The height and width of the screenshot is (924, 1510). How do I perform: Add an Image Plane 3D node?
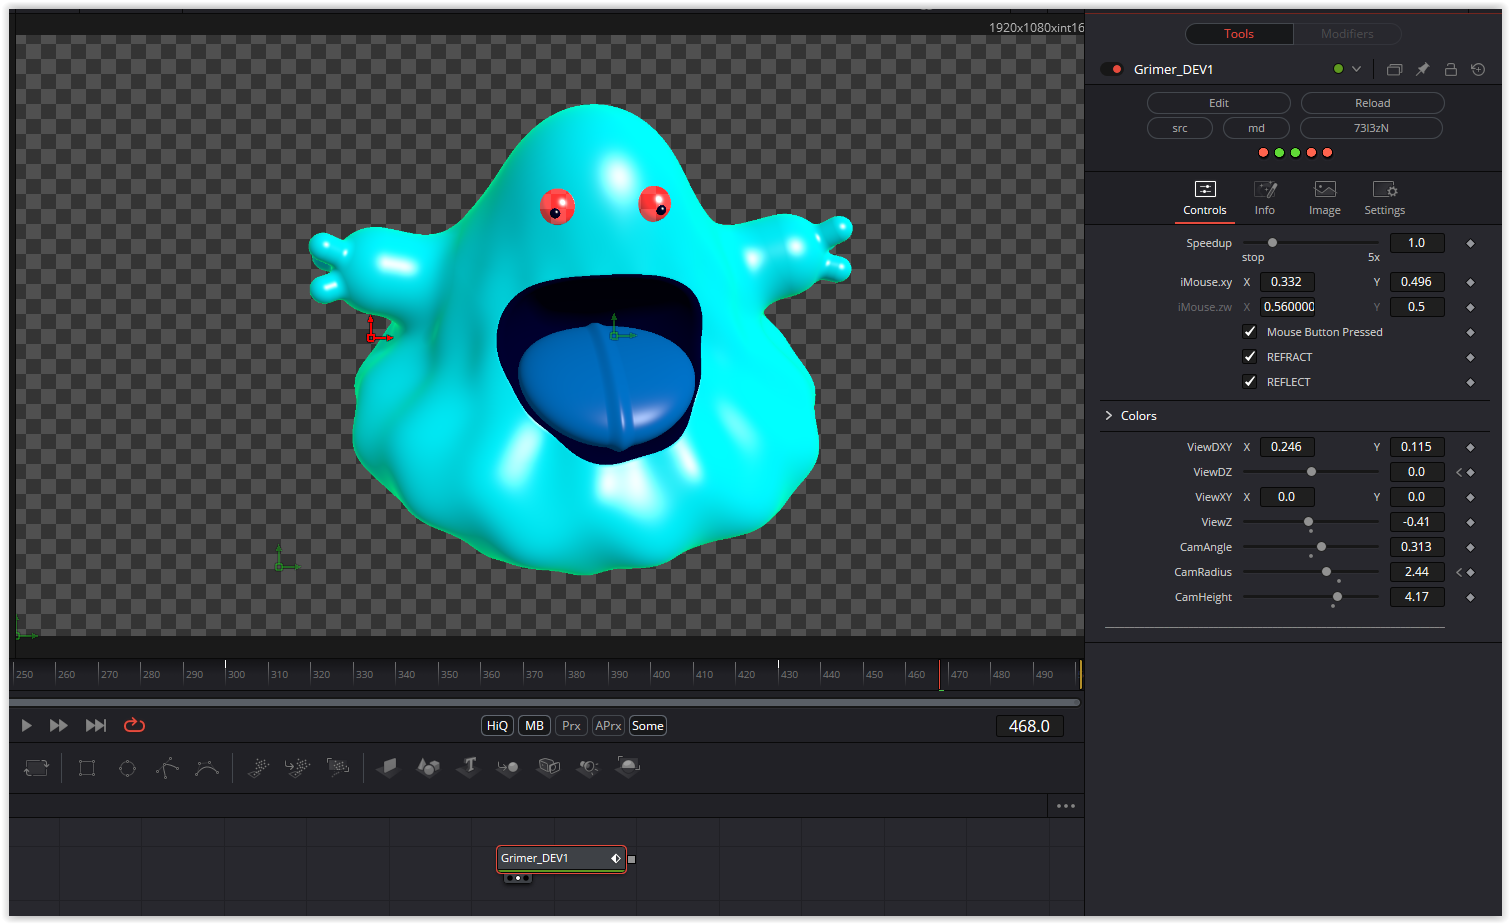(x=388, y=768)
